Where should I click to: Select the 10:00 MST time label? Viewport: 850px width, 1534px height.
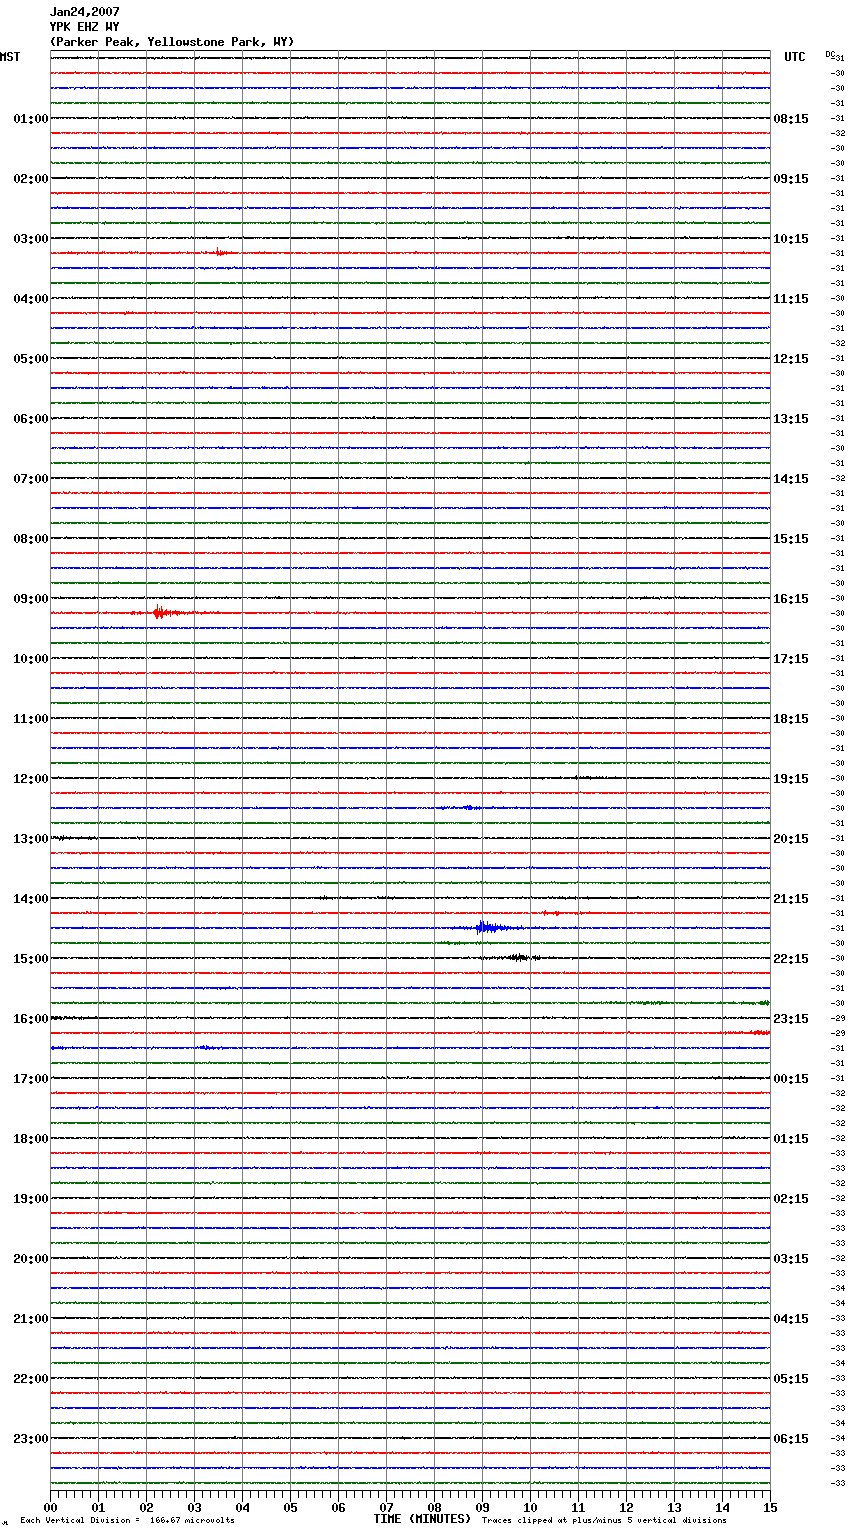31,659
